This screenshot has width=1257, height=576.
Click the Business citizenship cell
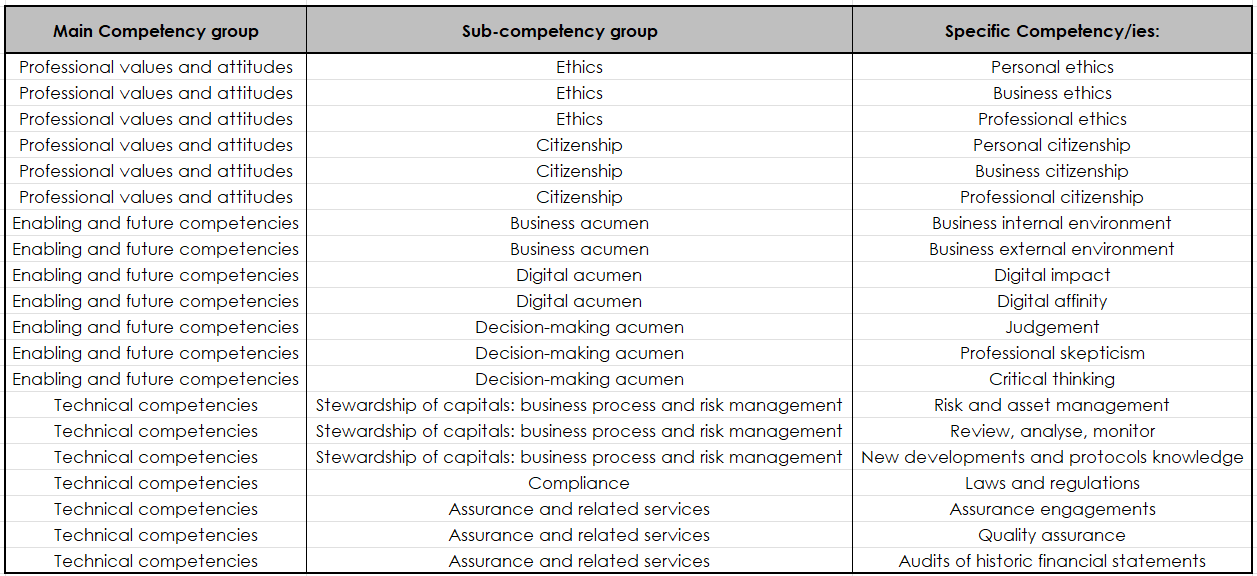pos(1052,171)
